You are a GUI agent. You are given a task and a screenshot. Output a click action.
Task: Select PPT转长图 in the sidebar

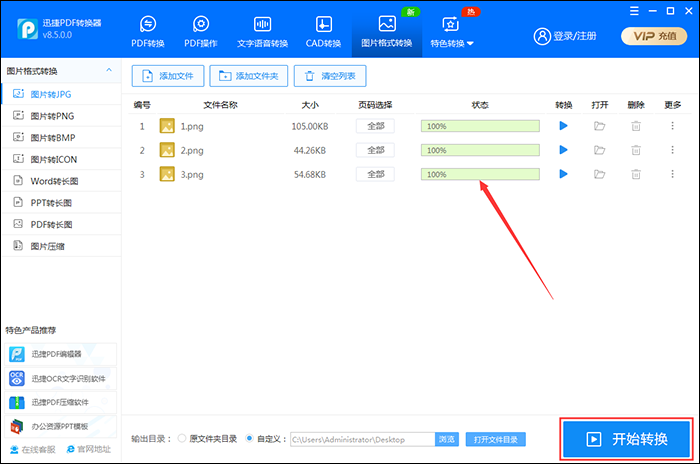point(61,203)
